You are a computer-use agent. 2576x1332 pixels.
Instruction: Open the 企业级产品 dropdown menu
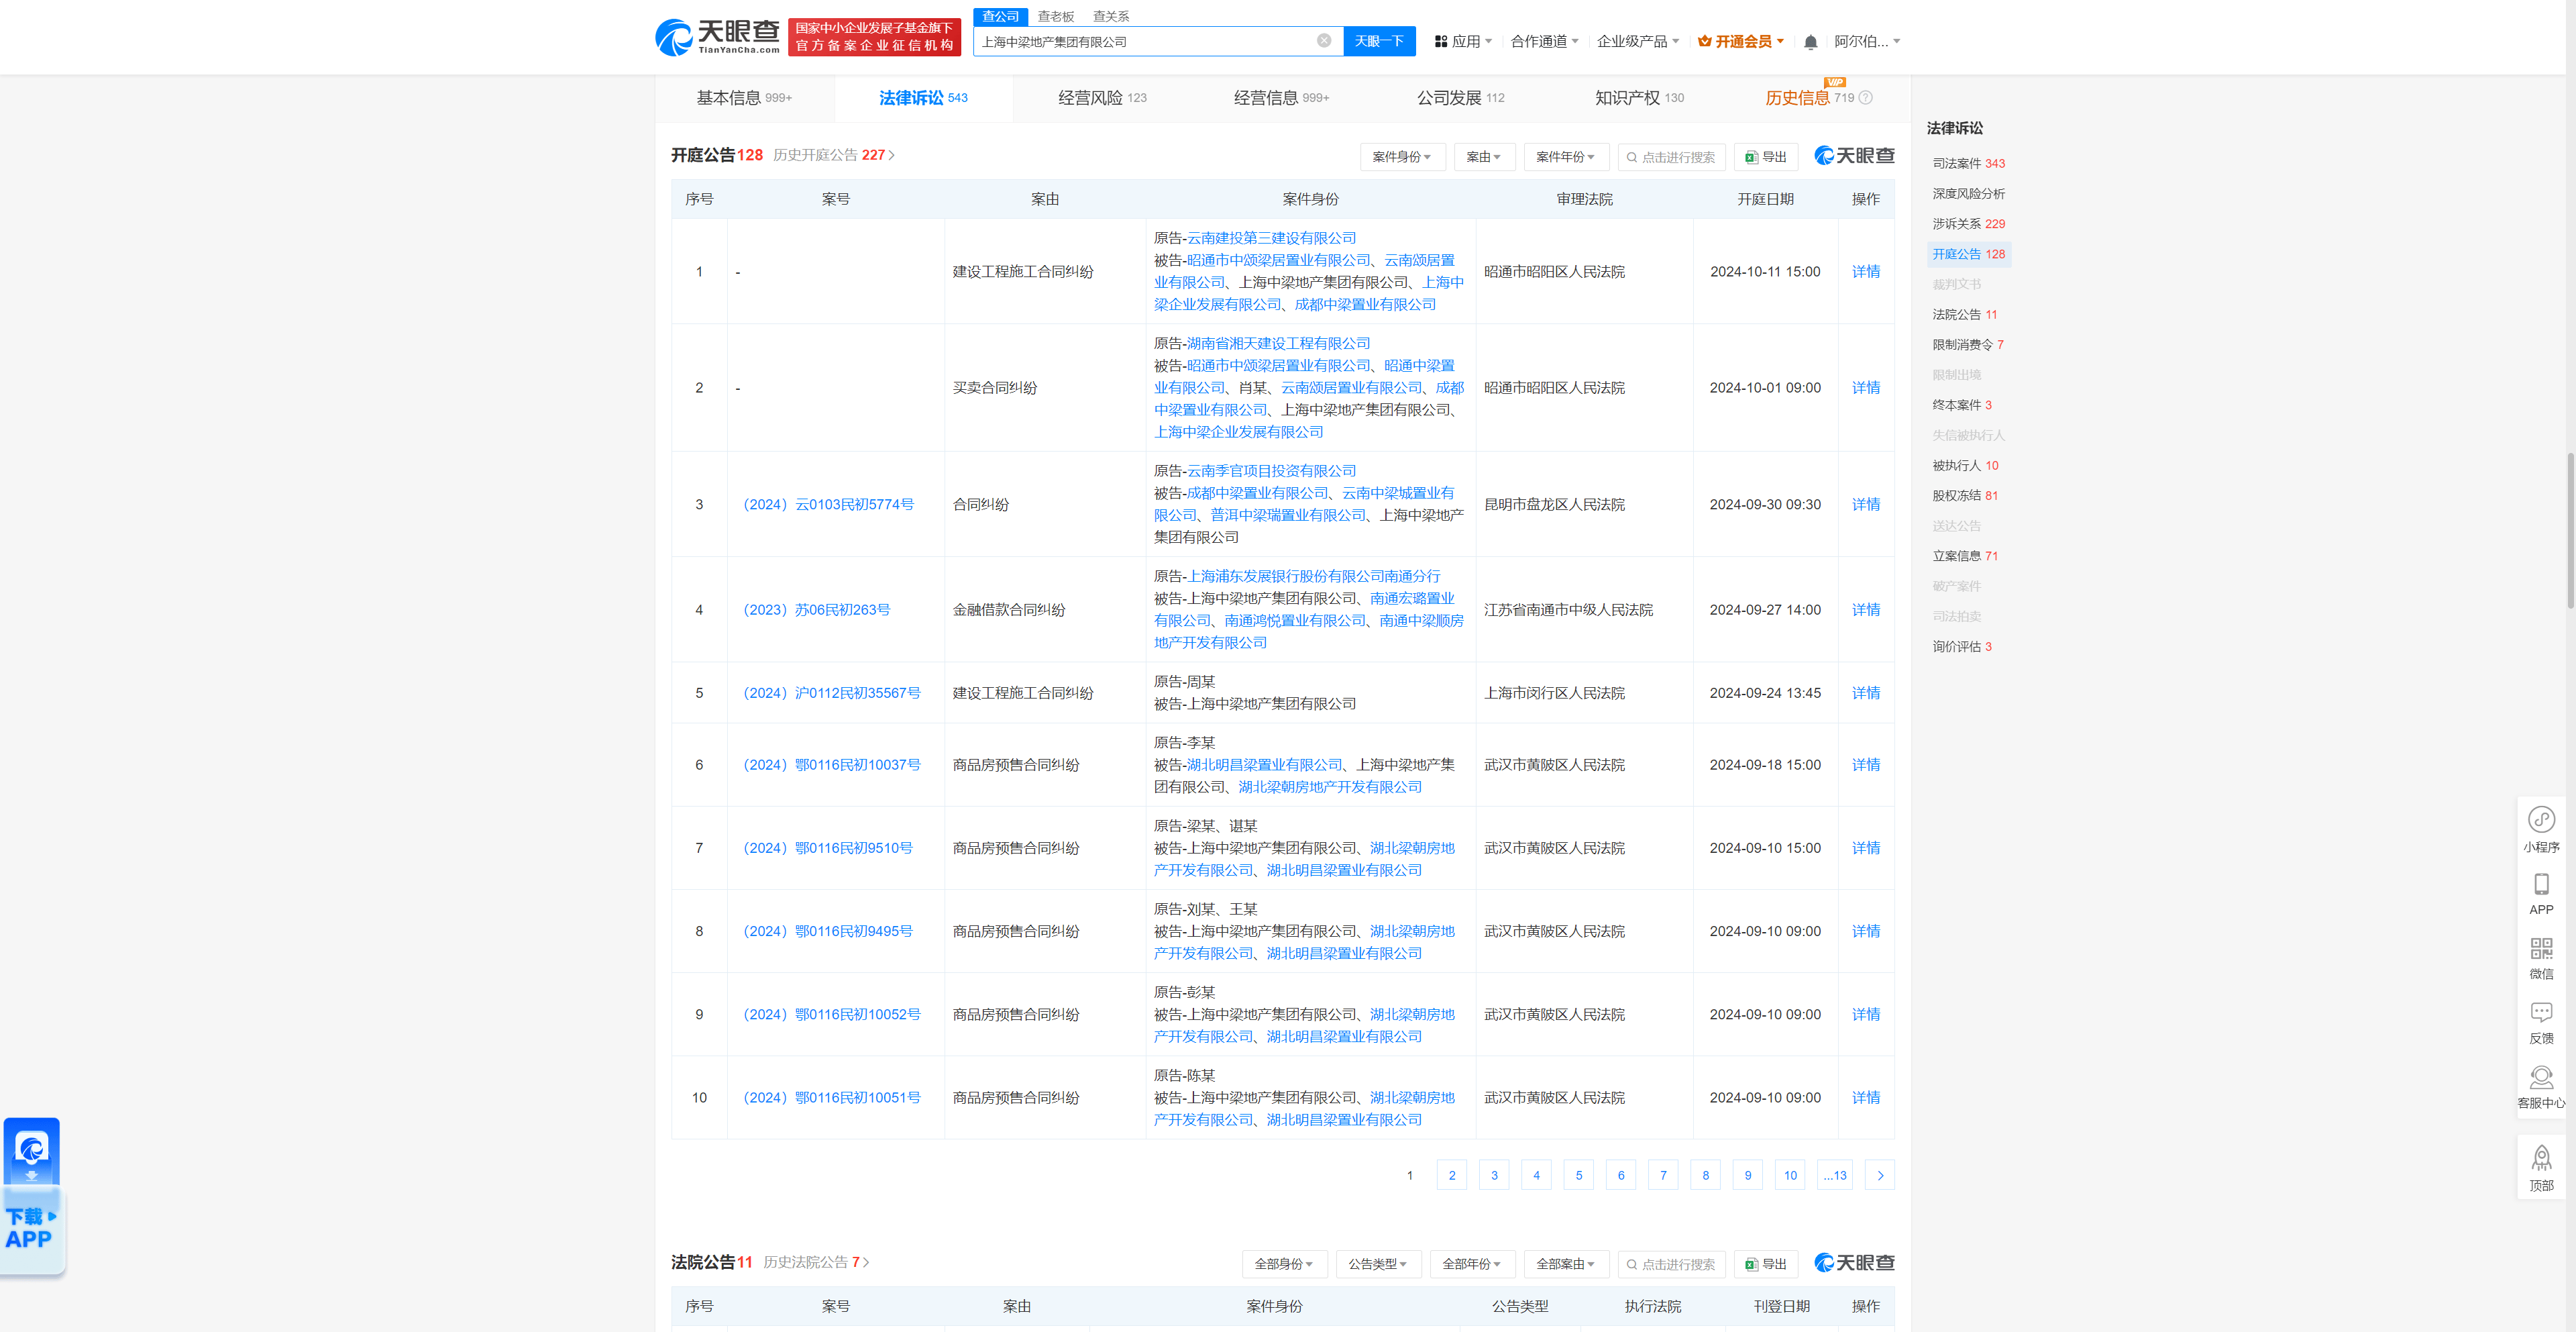pyautogui.click(x=1638, y=42)
